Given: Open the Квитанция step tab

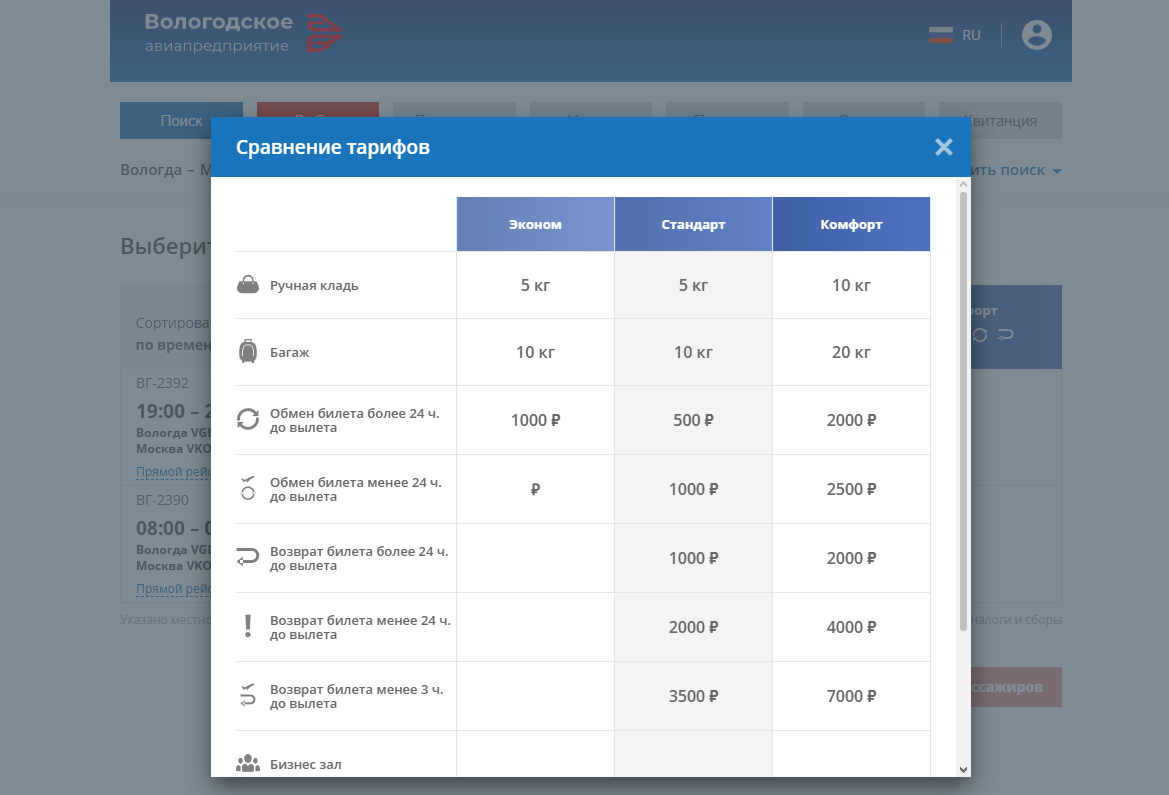Looking at the screenshot, I should pos(1001,121).
